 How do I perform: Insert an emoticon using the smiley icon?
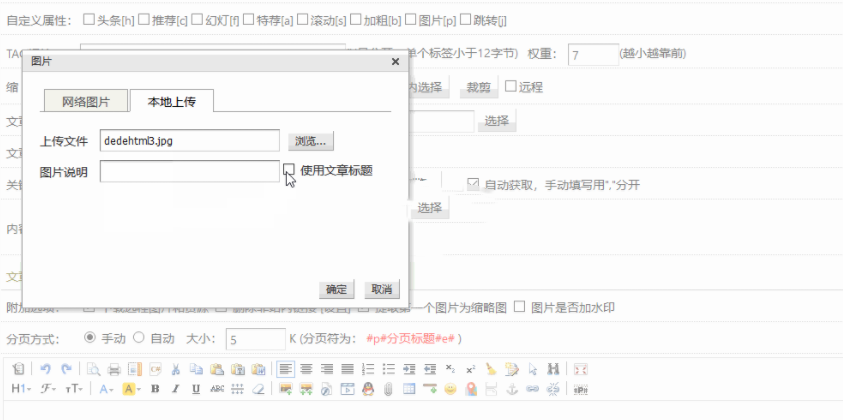(450, 388)
